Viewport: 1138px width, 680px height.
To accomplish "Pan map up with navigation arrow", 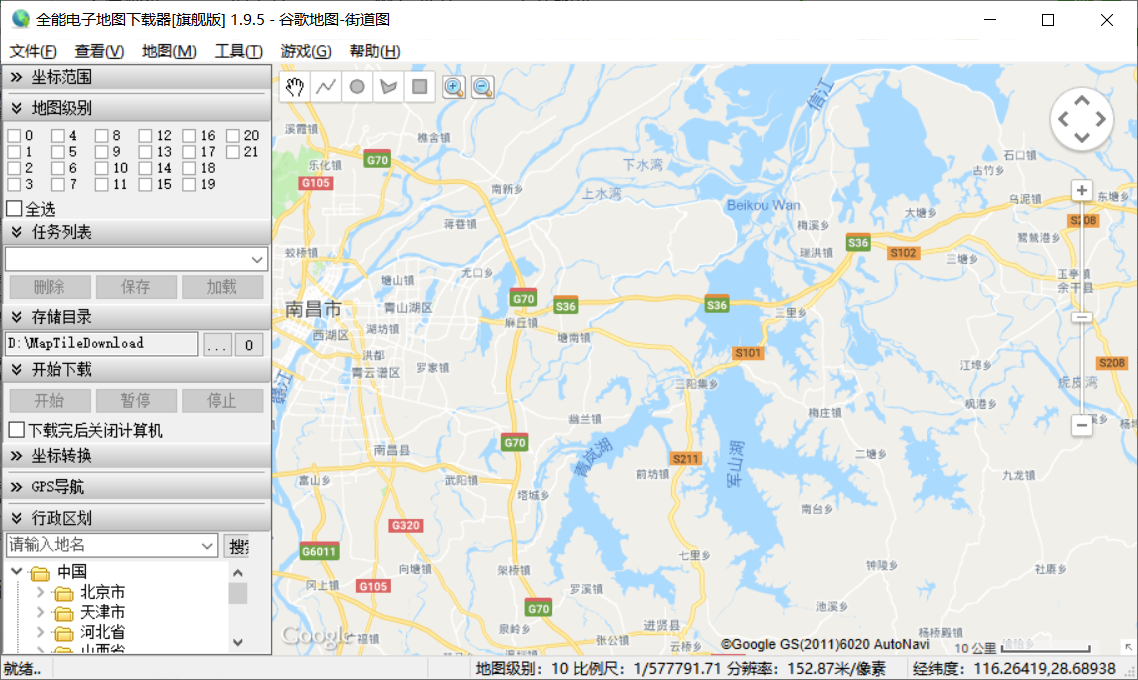I will pos(1082,101).
